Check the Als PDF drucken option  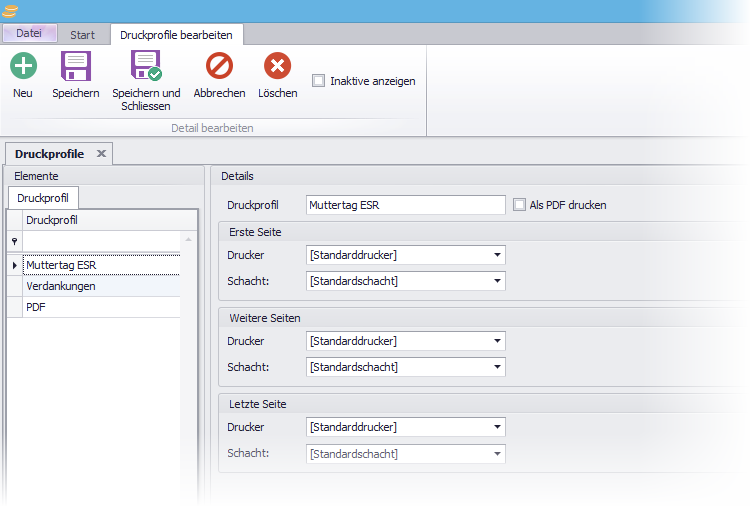tap(519, 205)
